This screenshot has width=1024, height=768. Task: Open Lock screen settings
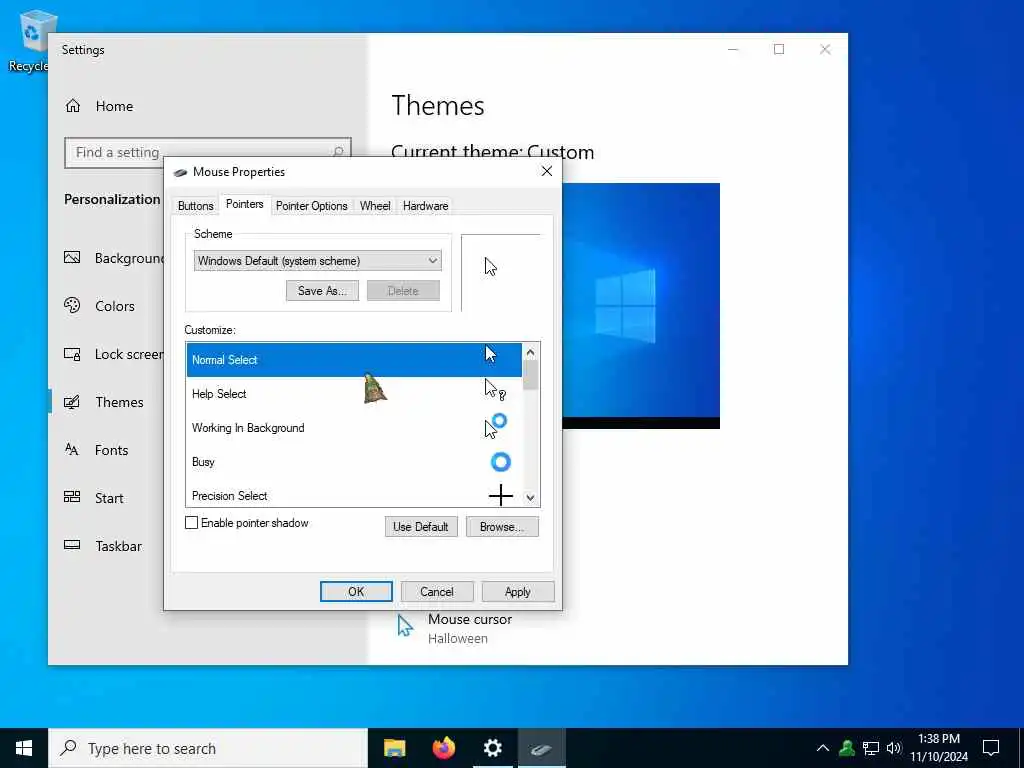[114, 354]
